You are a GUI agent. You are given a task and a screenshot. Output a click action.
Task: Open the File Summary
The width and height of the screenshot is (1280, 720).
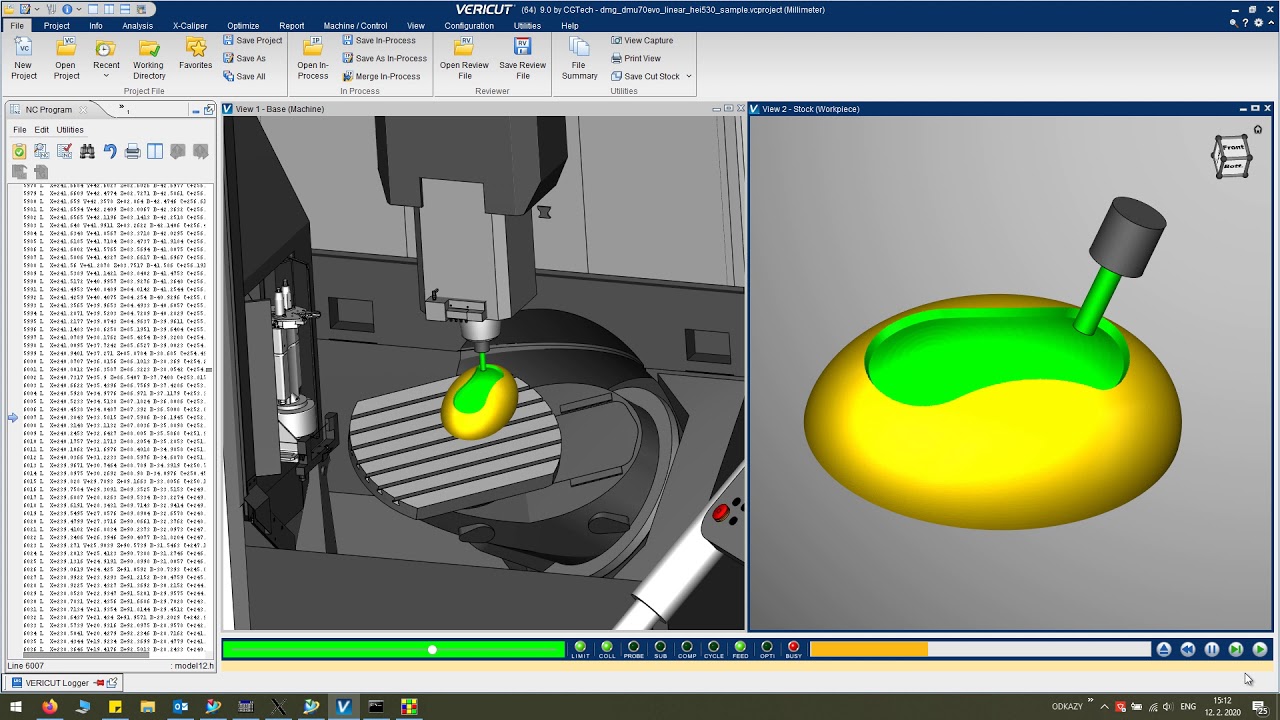click(579, 59)
